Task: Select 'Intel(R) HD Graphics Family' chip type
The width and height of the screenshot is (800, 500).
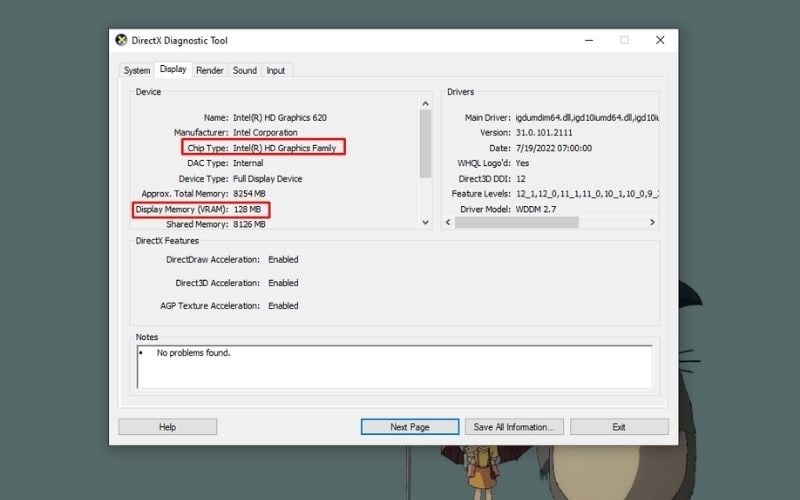Action: tap(284, 148)
